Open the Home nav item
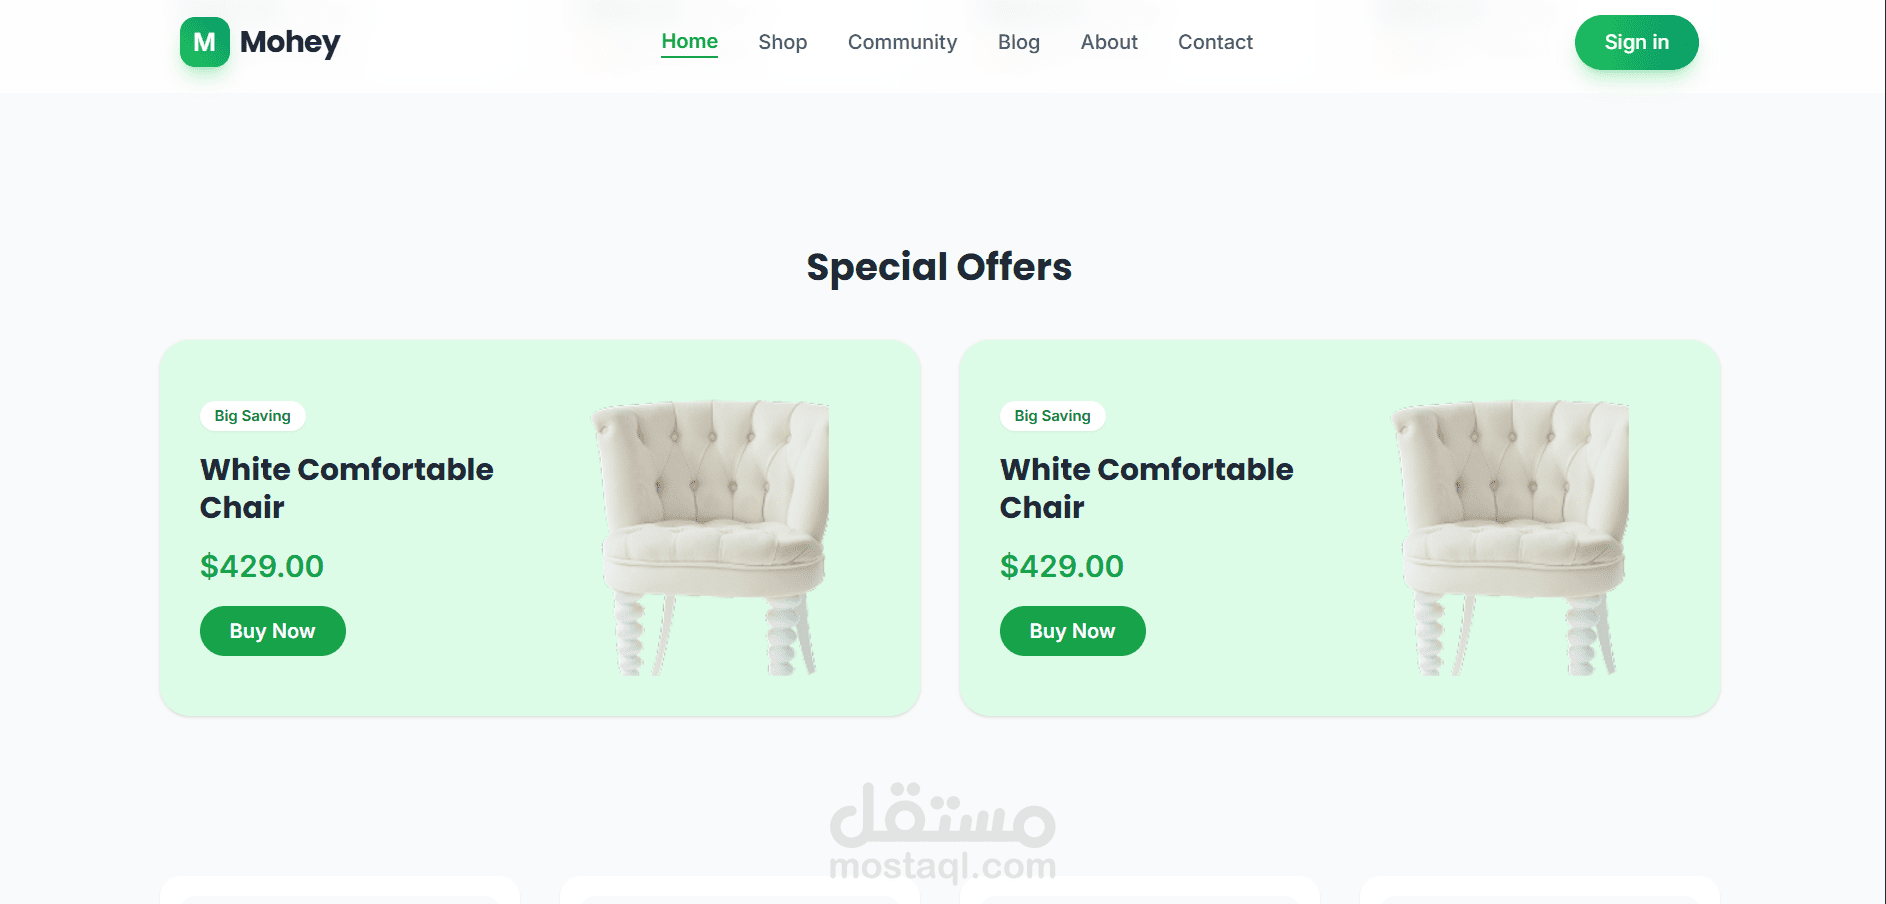Viewport: 1886px width, 904px height. 689,42
